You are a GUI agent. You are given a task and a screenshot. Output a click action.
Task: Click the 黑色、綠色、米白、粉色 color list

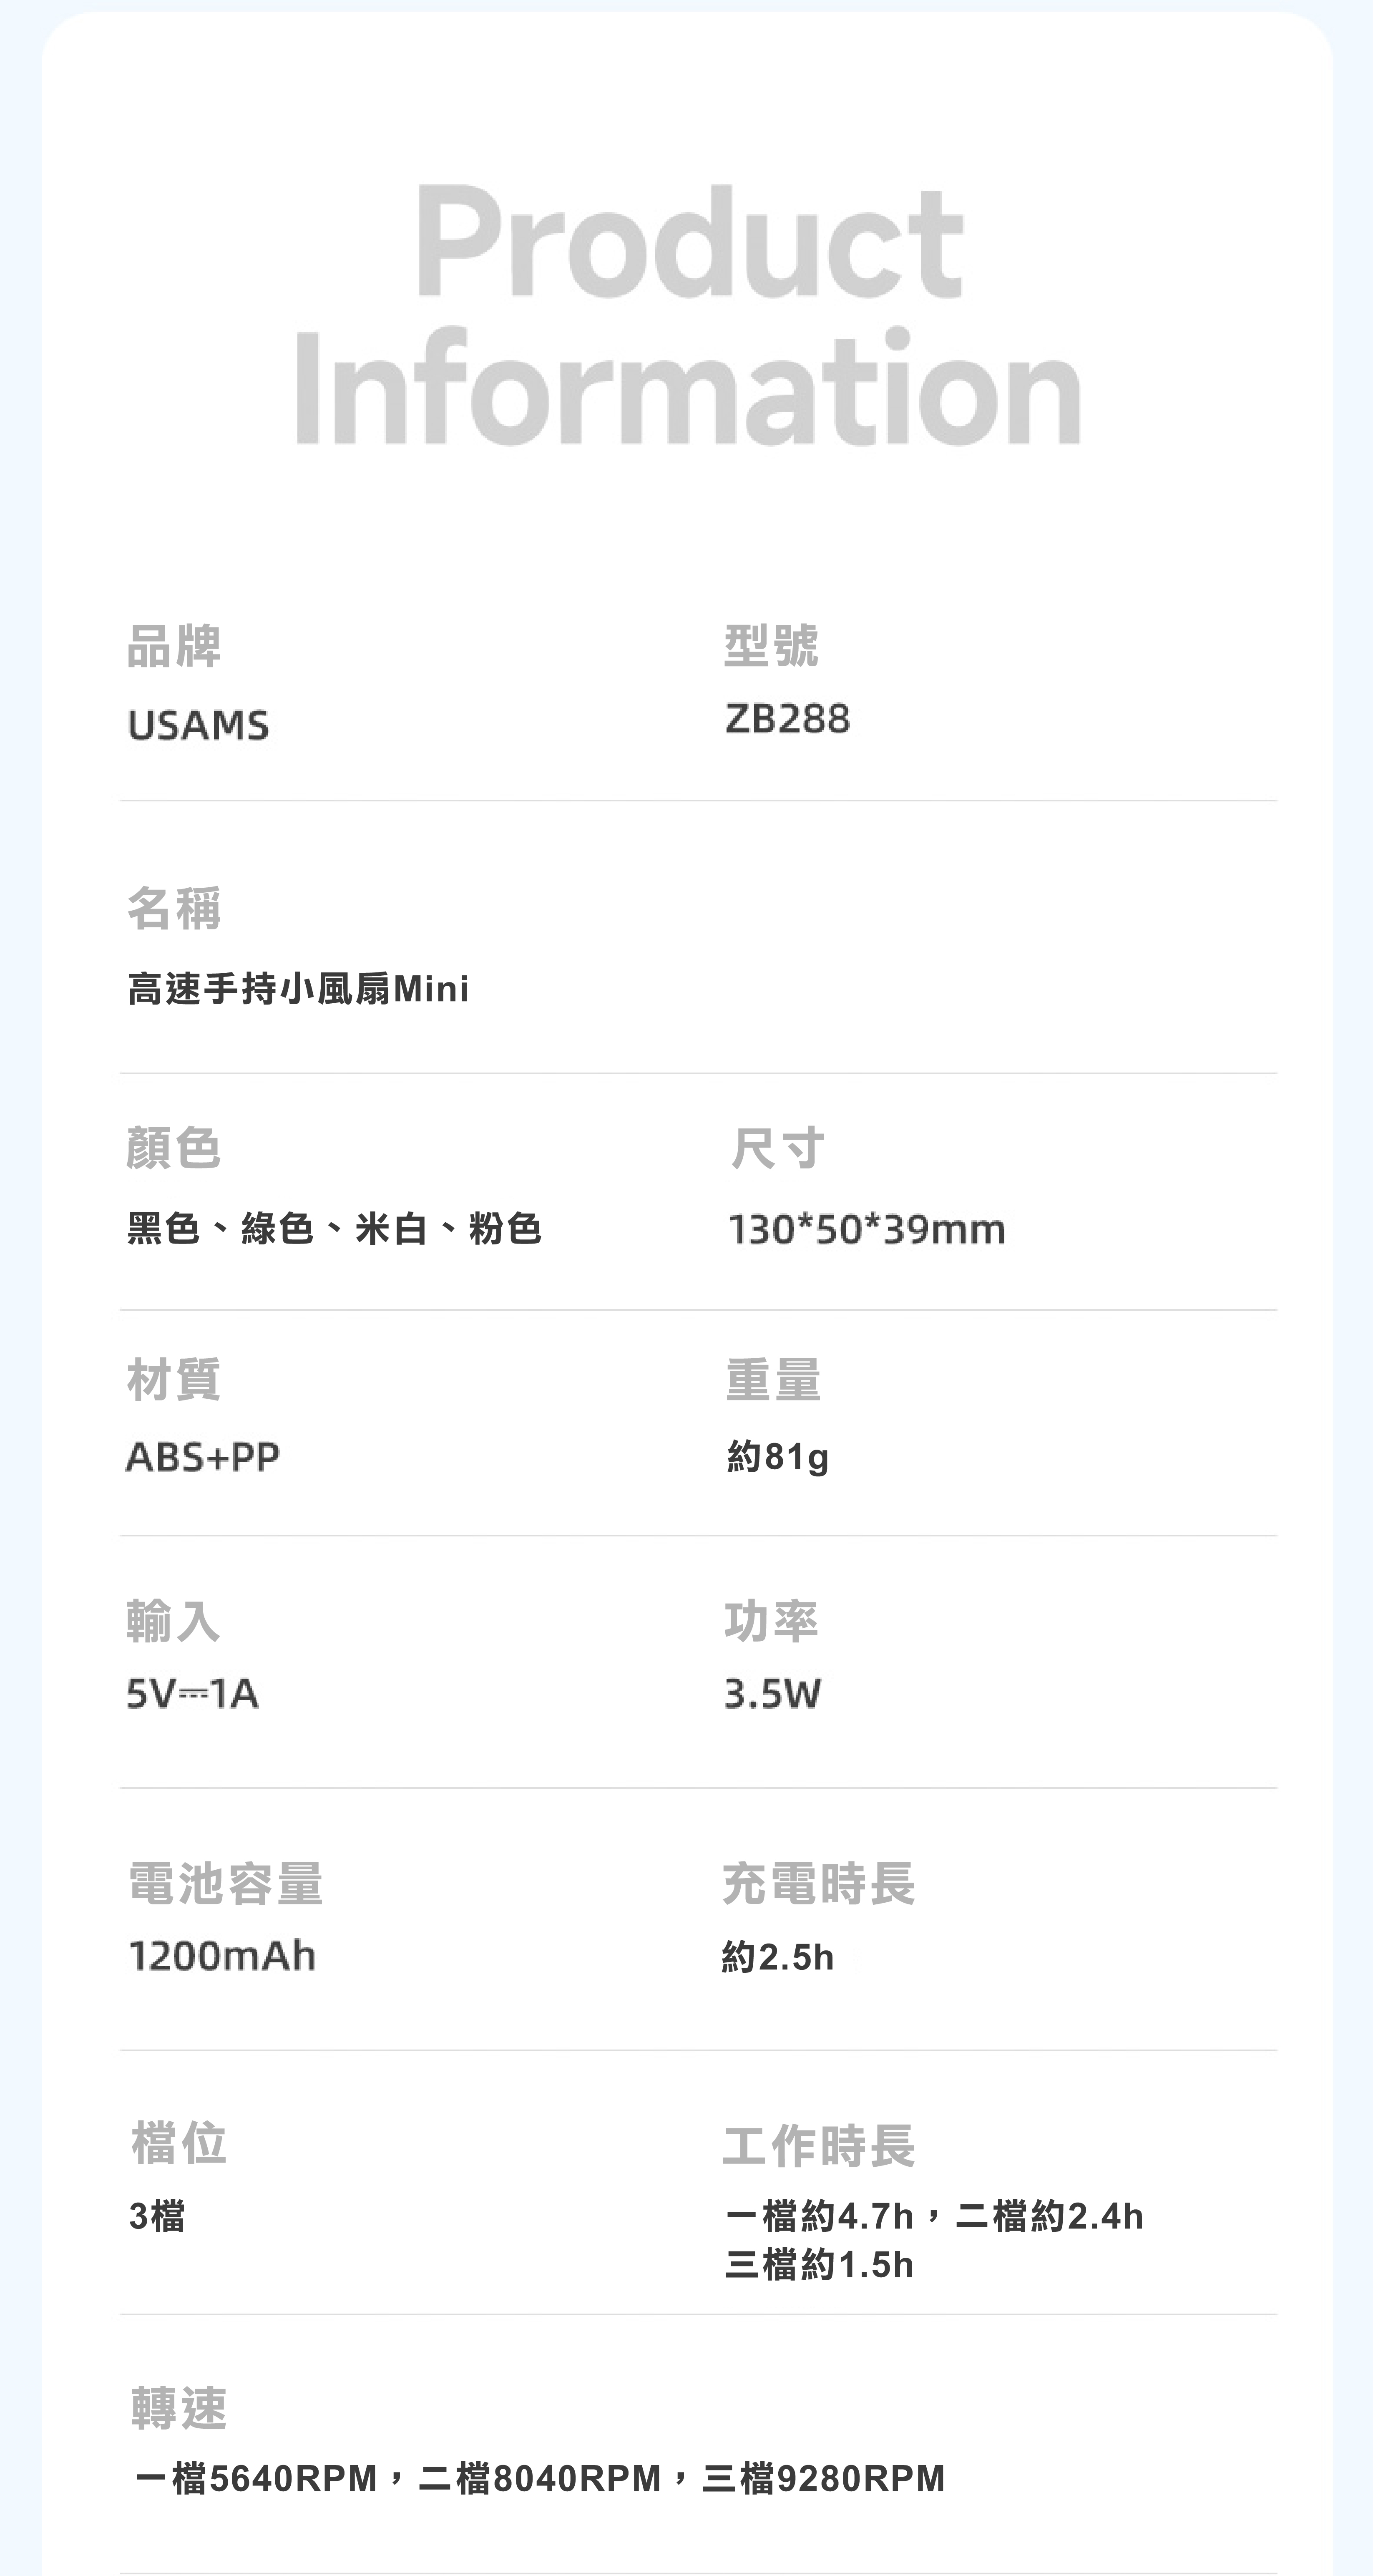334,1228
